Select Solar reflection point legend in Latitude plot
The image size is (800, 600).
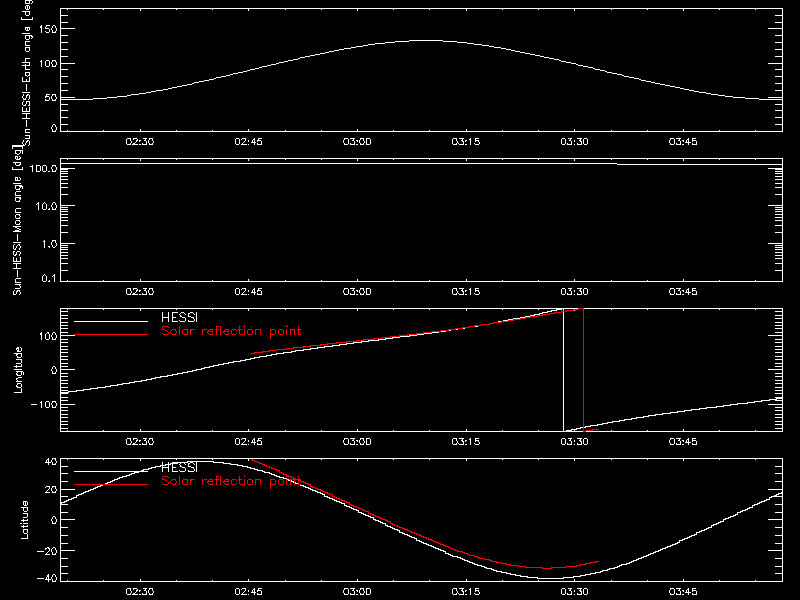231,481
